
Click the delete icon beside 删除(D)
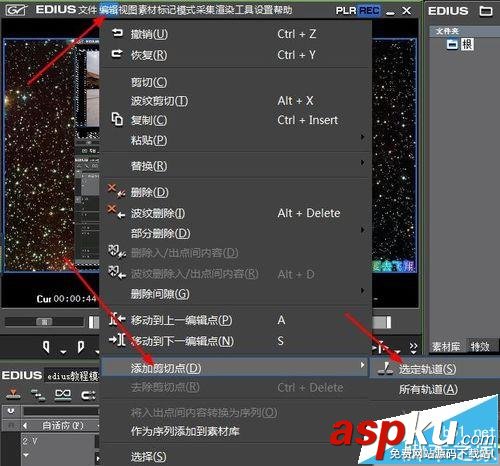(x=116, y=191)
